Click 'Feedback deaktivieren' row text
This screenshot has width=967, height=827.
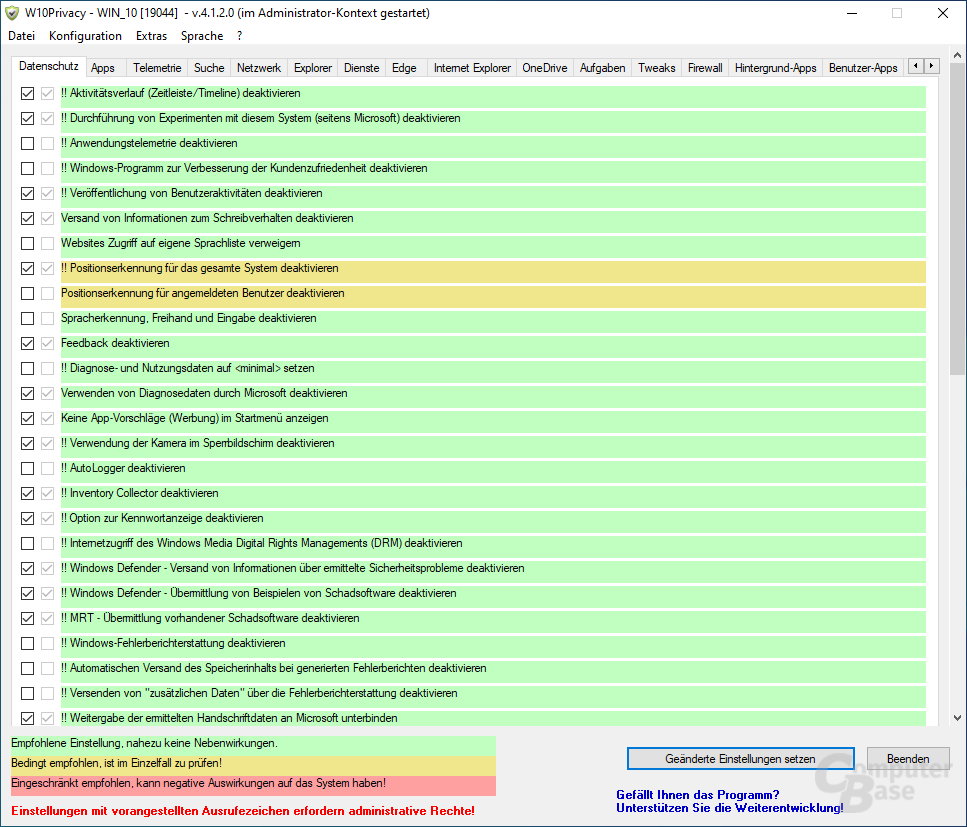[115, 343]
